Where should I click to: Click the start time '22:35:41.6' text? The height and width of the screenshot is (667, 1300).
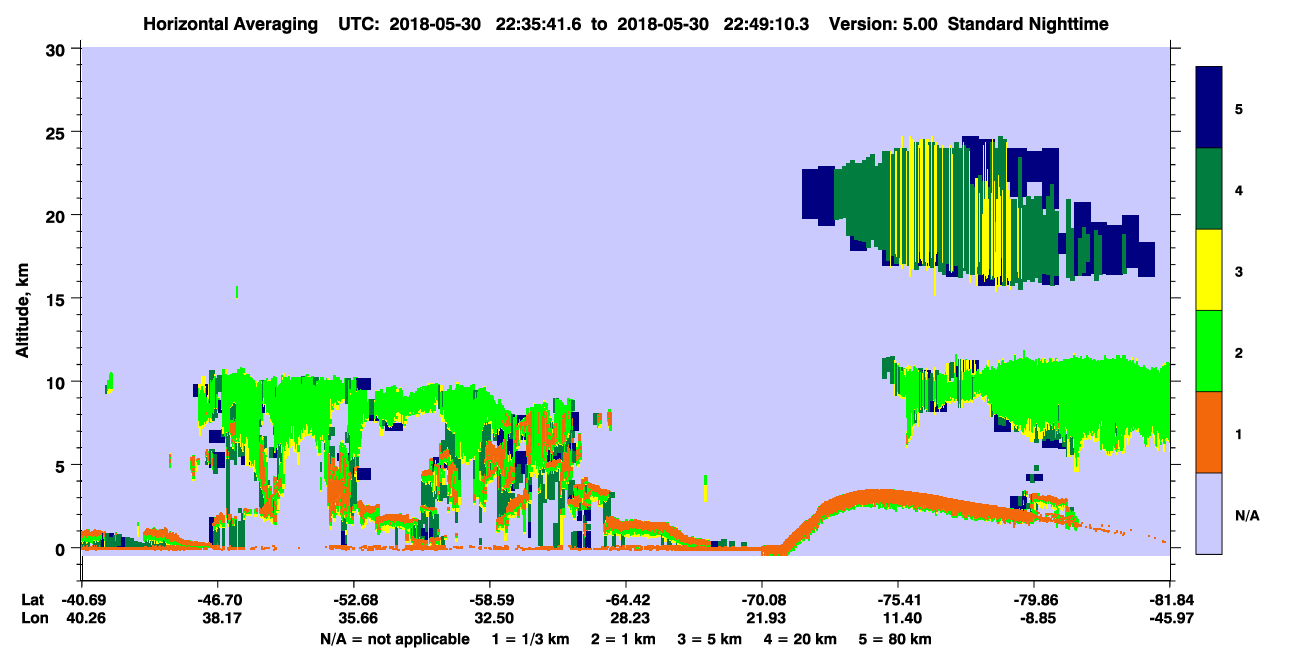coord(538,23)
